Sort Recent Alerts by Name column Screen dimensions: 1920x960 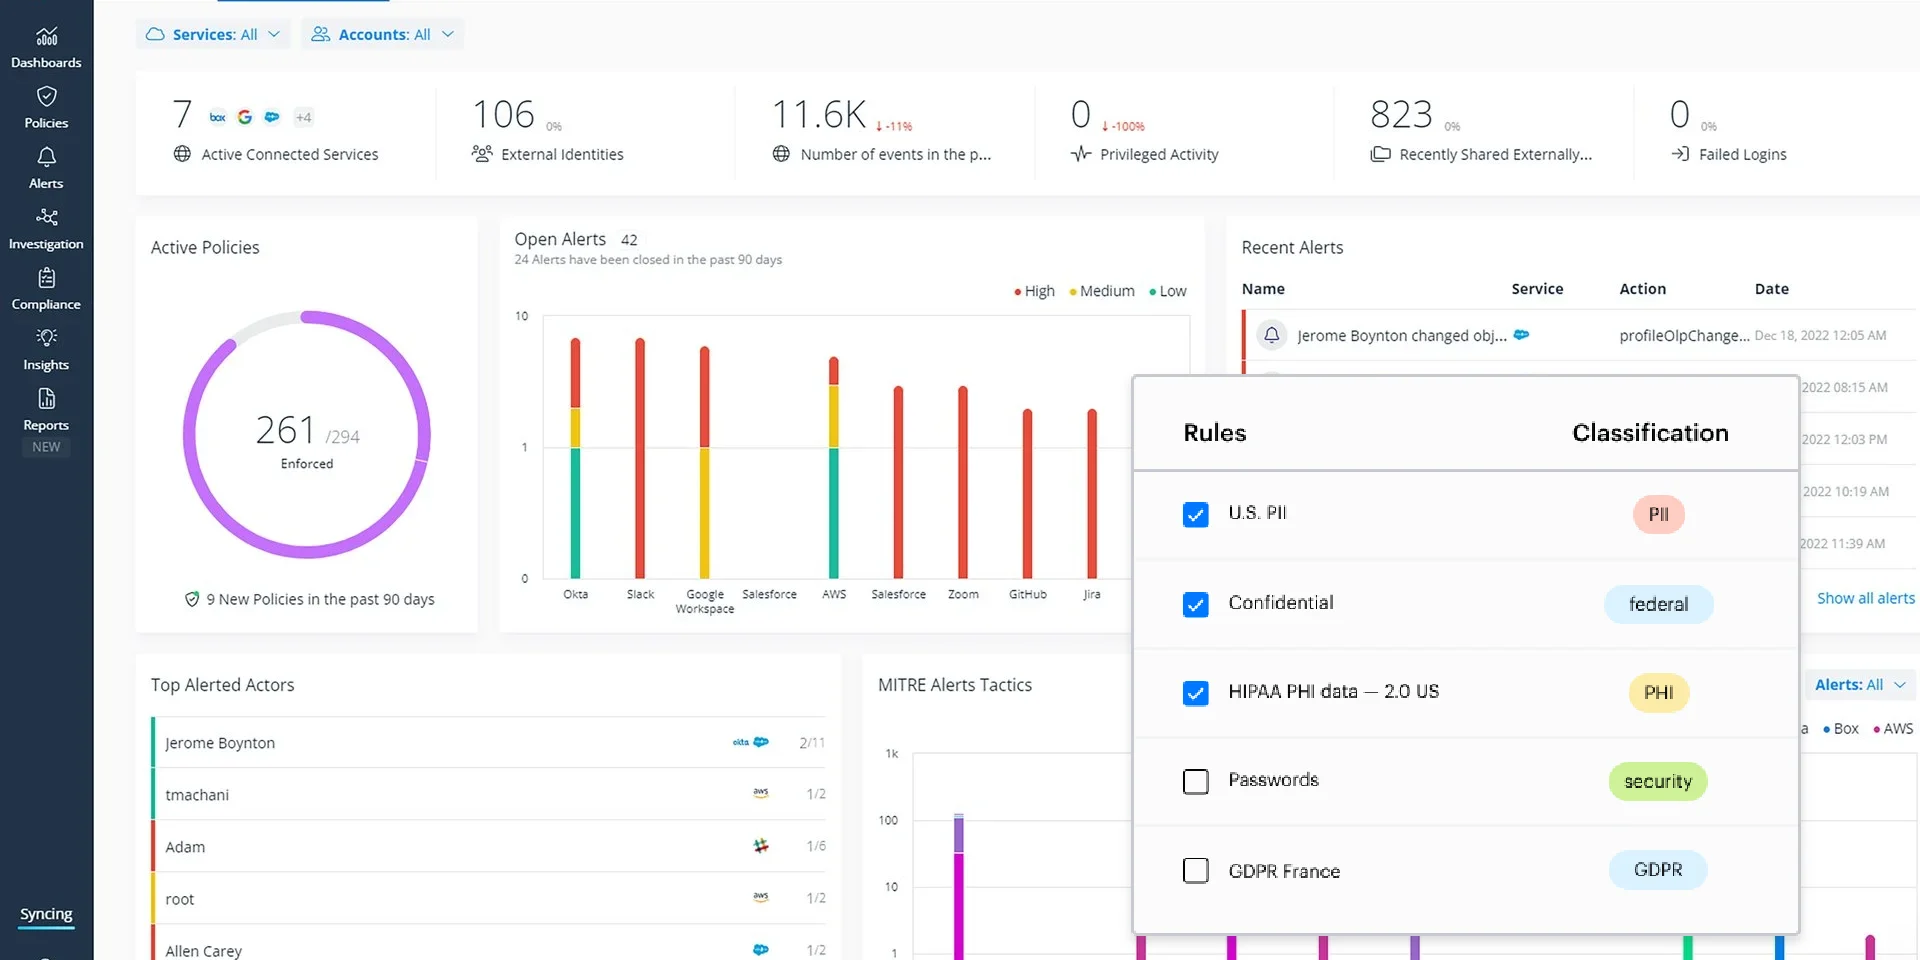coord(1263,289)
